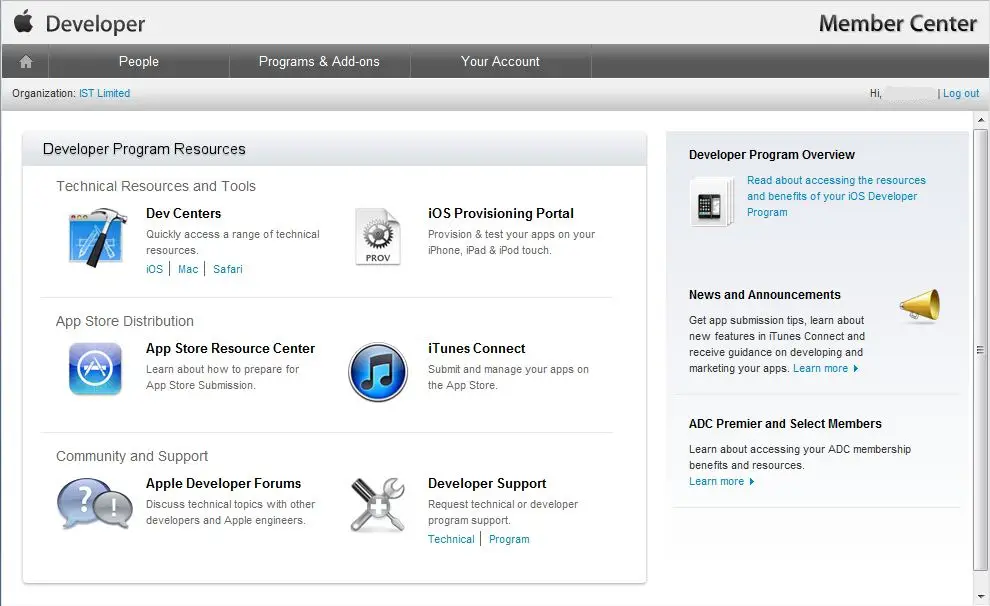Click the Home icon in navigation bar
Viewport: 990px width, 606px height.
coord(25,62)
